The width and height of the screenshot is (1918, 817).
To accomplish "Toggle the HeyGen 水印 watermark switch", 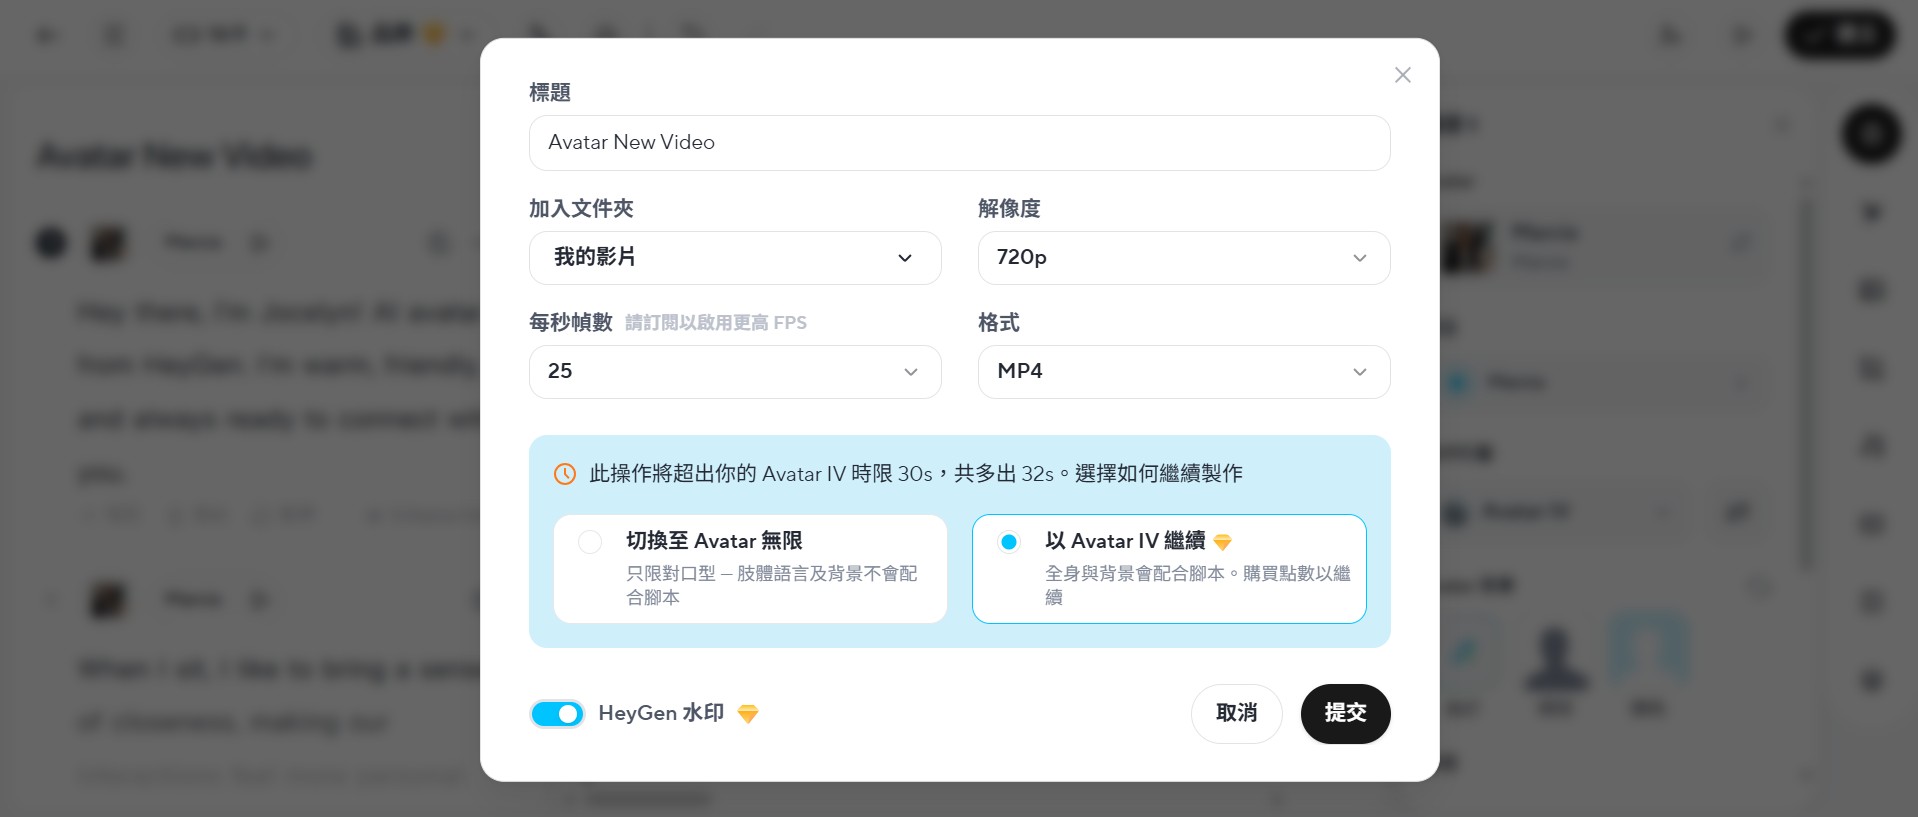I will tap(557, 714).
